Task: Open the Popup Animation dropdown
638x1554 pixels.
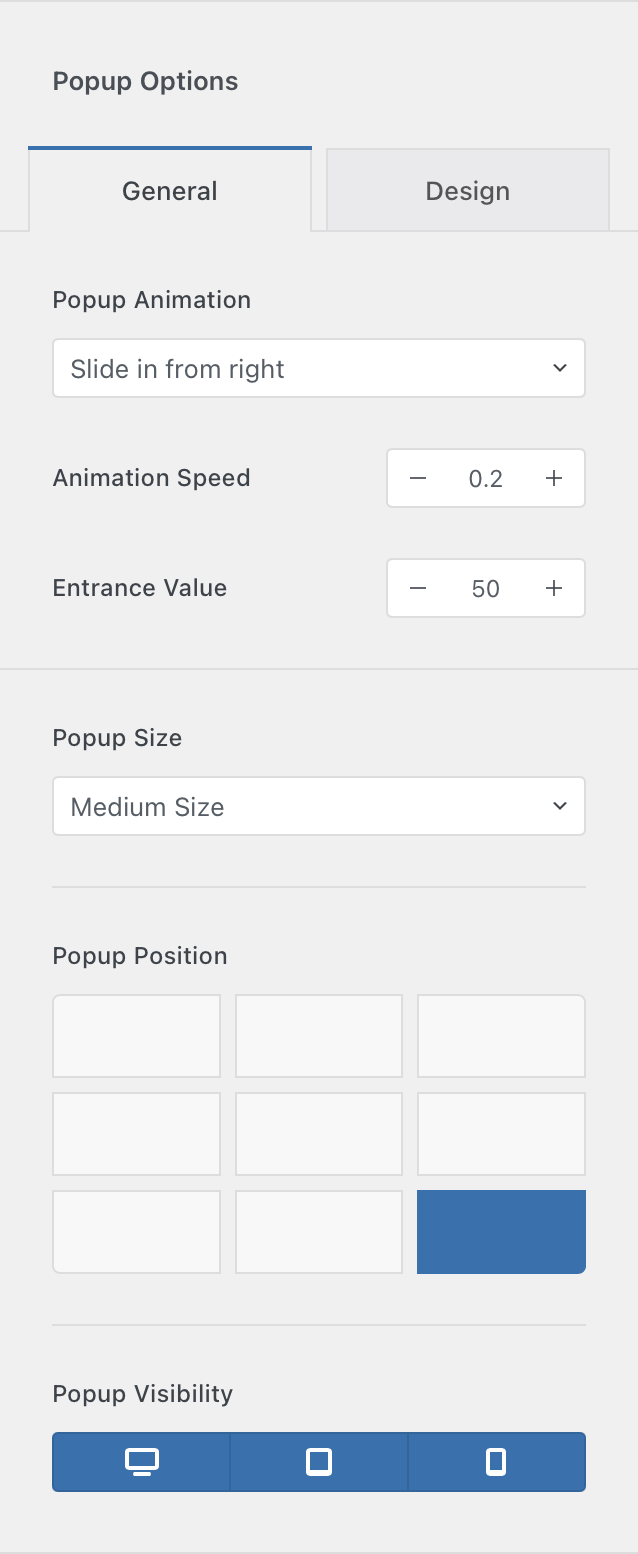Action: [x=319, y=368]
